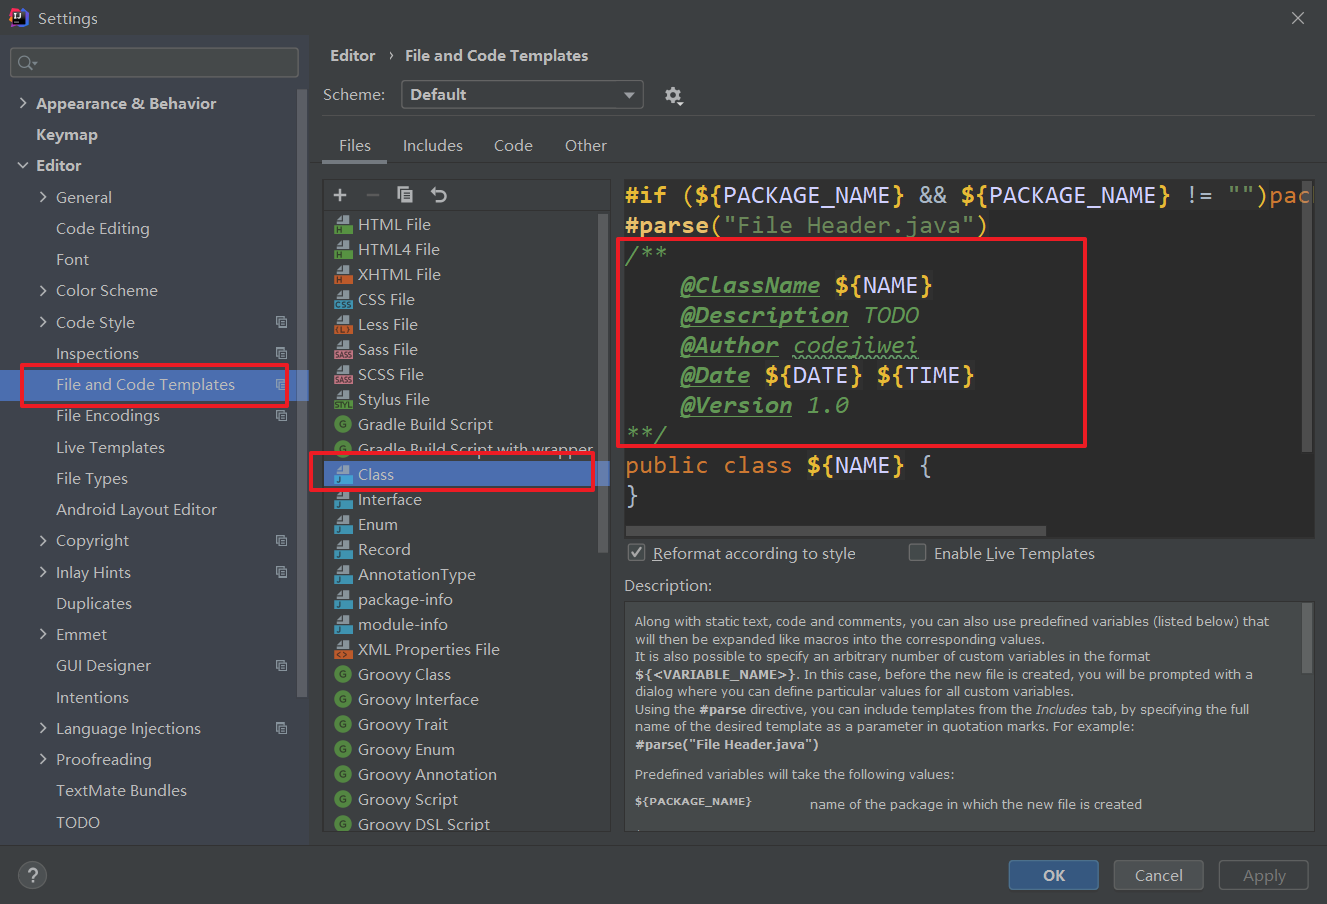Click the project-level icon next to File Encodings
Image resolution: width=1327 pixels, height=904 pixels.
(282, 415)
